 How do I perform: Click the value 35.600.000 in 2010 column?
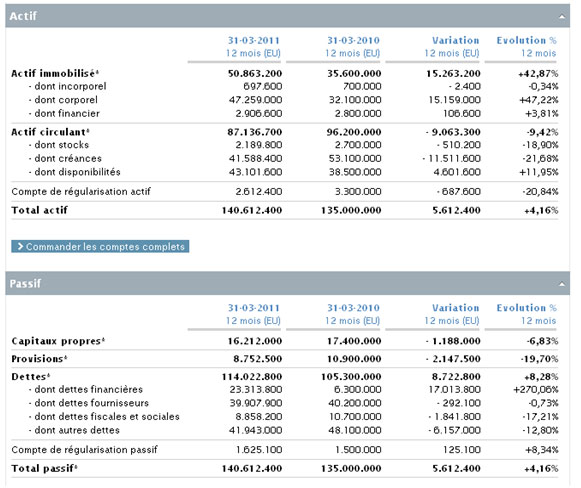point(354,73)
